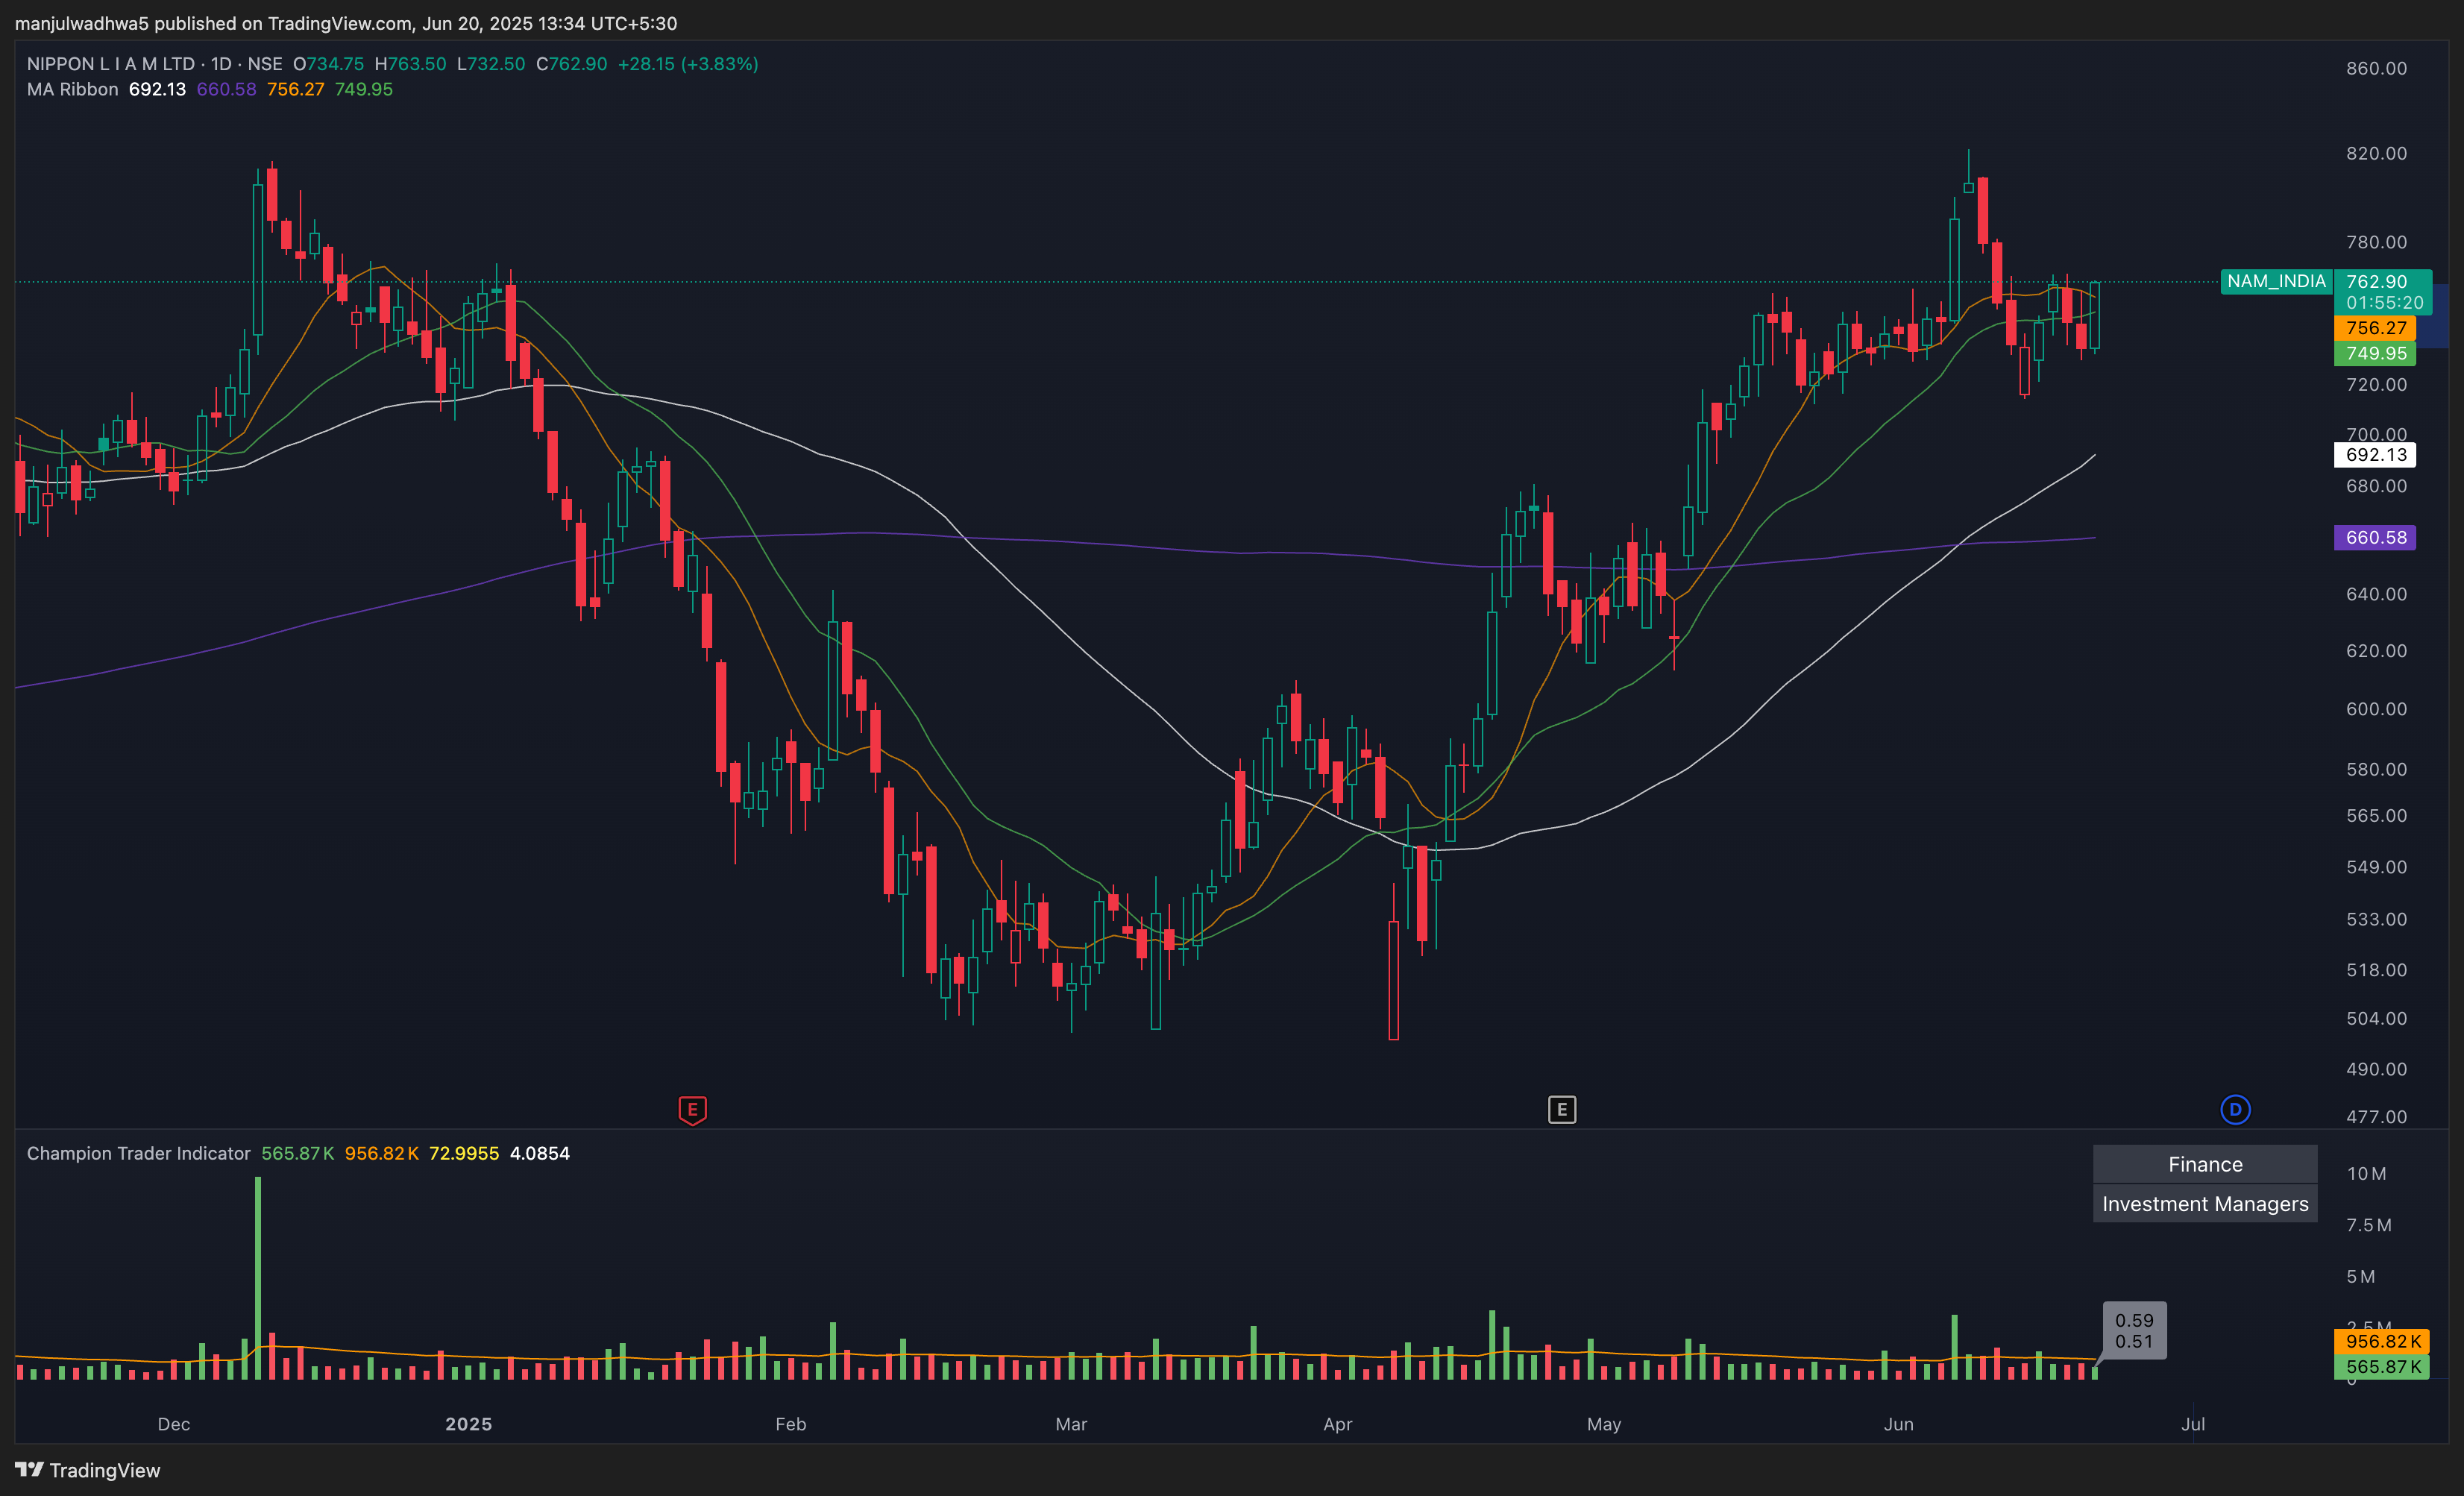This screenshot has width=2464, height=1496.
Task: Click the orange 956.82K indicator legend value
Action: (382, 1153)
